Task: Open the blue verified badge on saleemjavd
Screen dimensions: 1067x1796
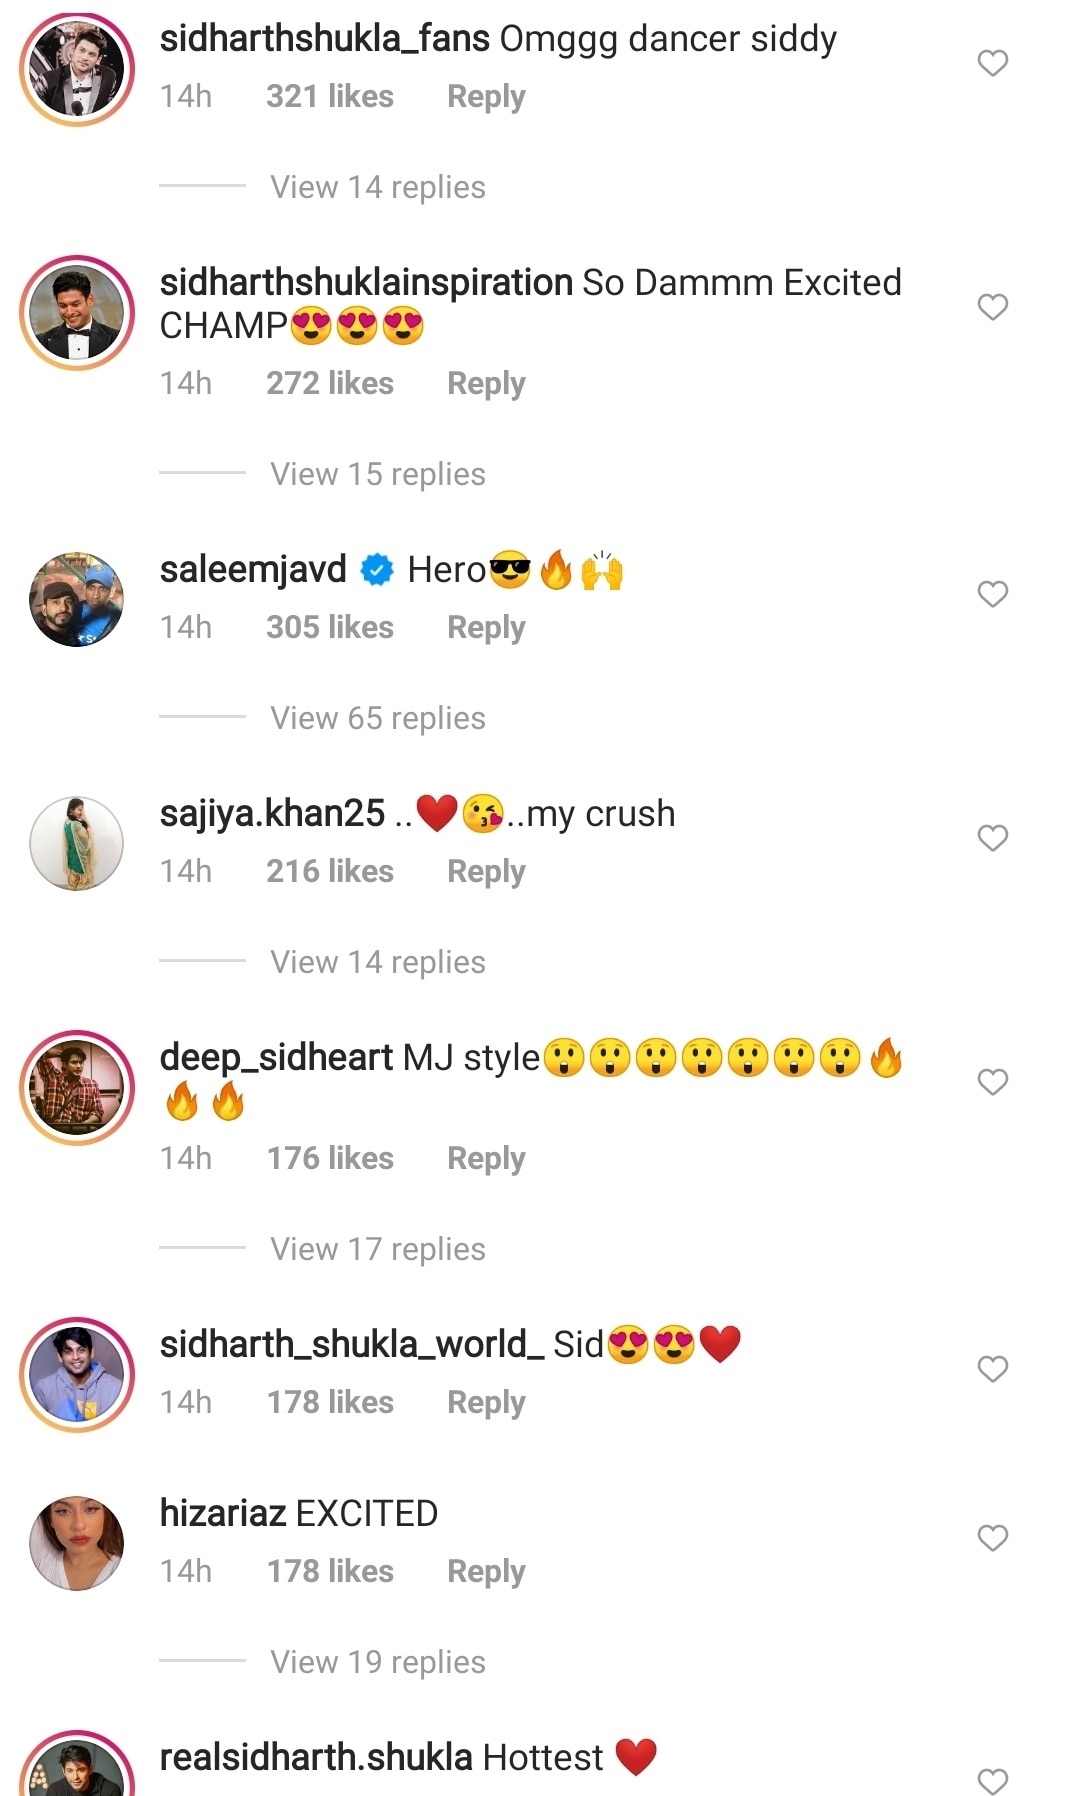Action: click(377, 570)
